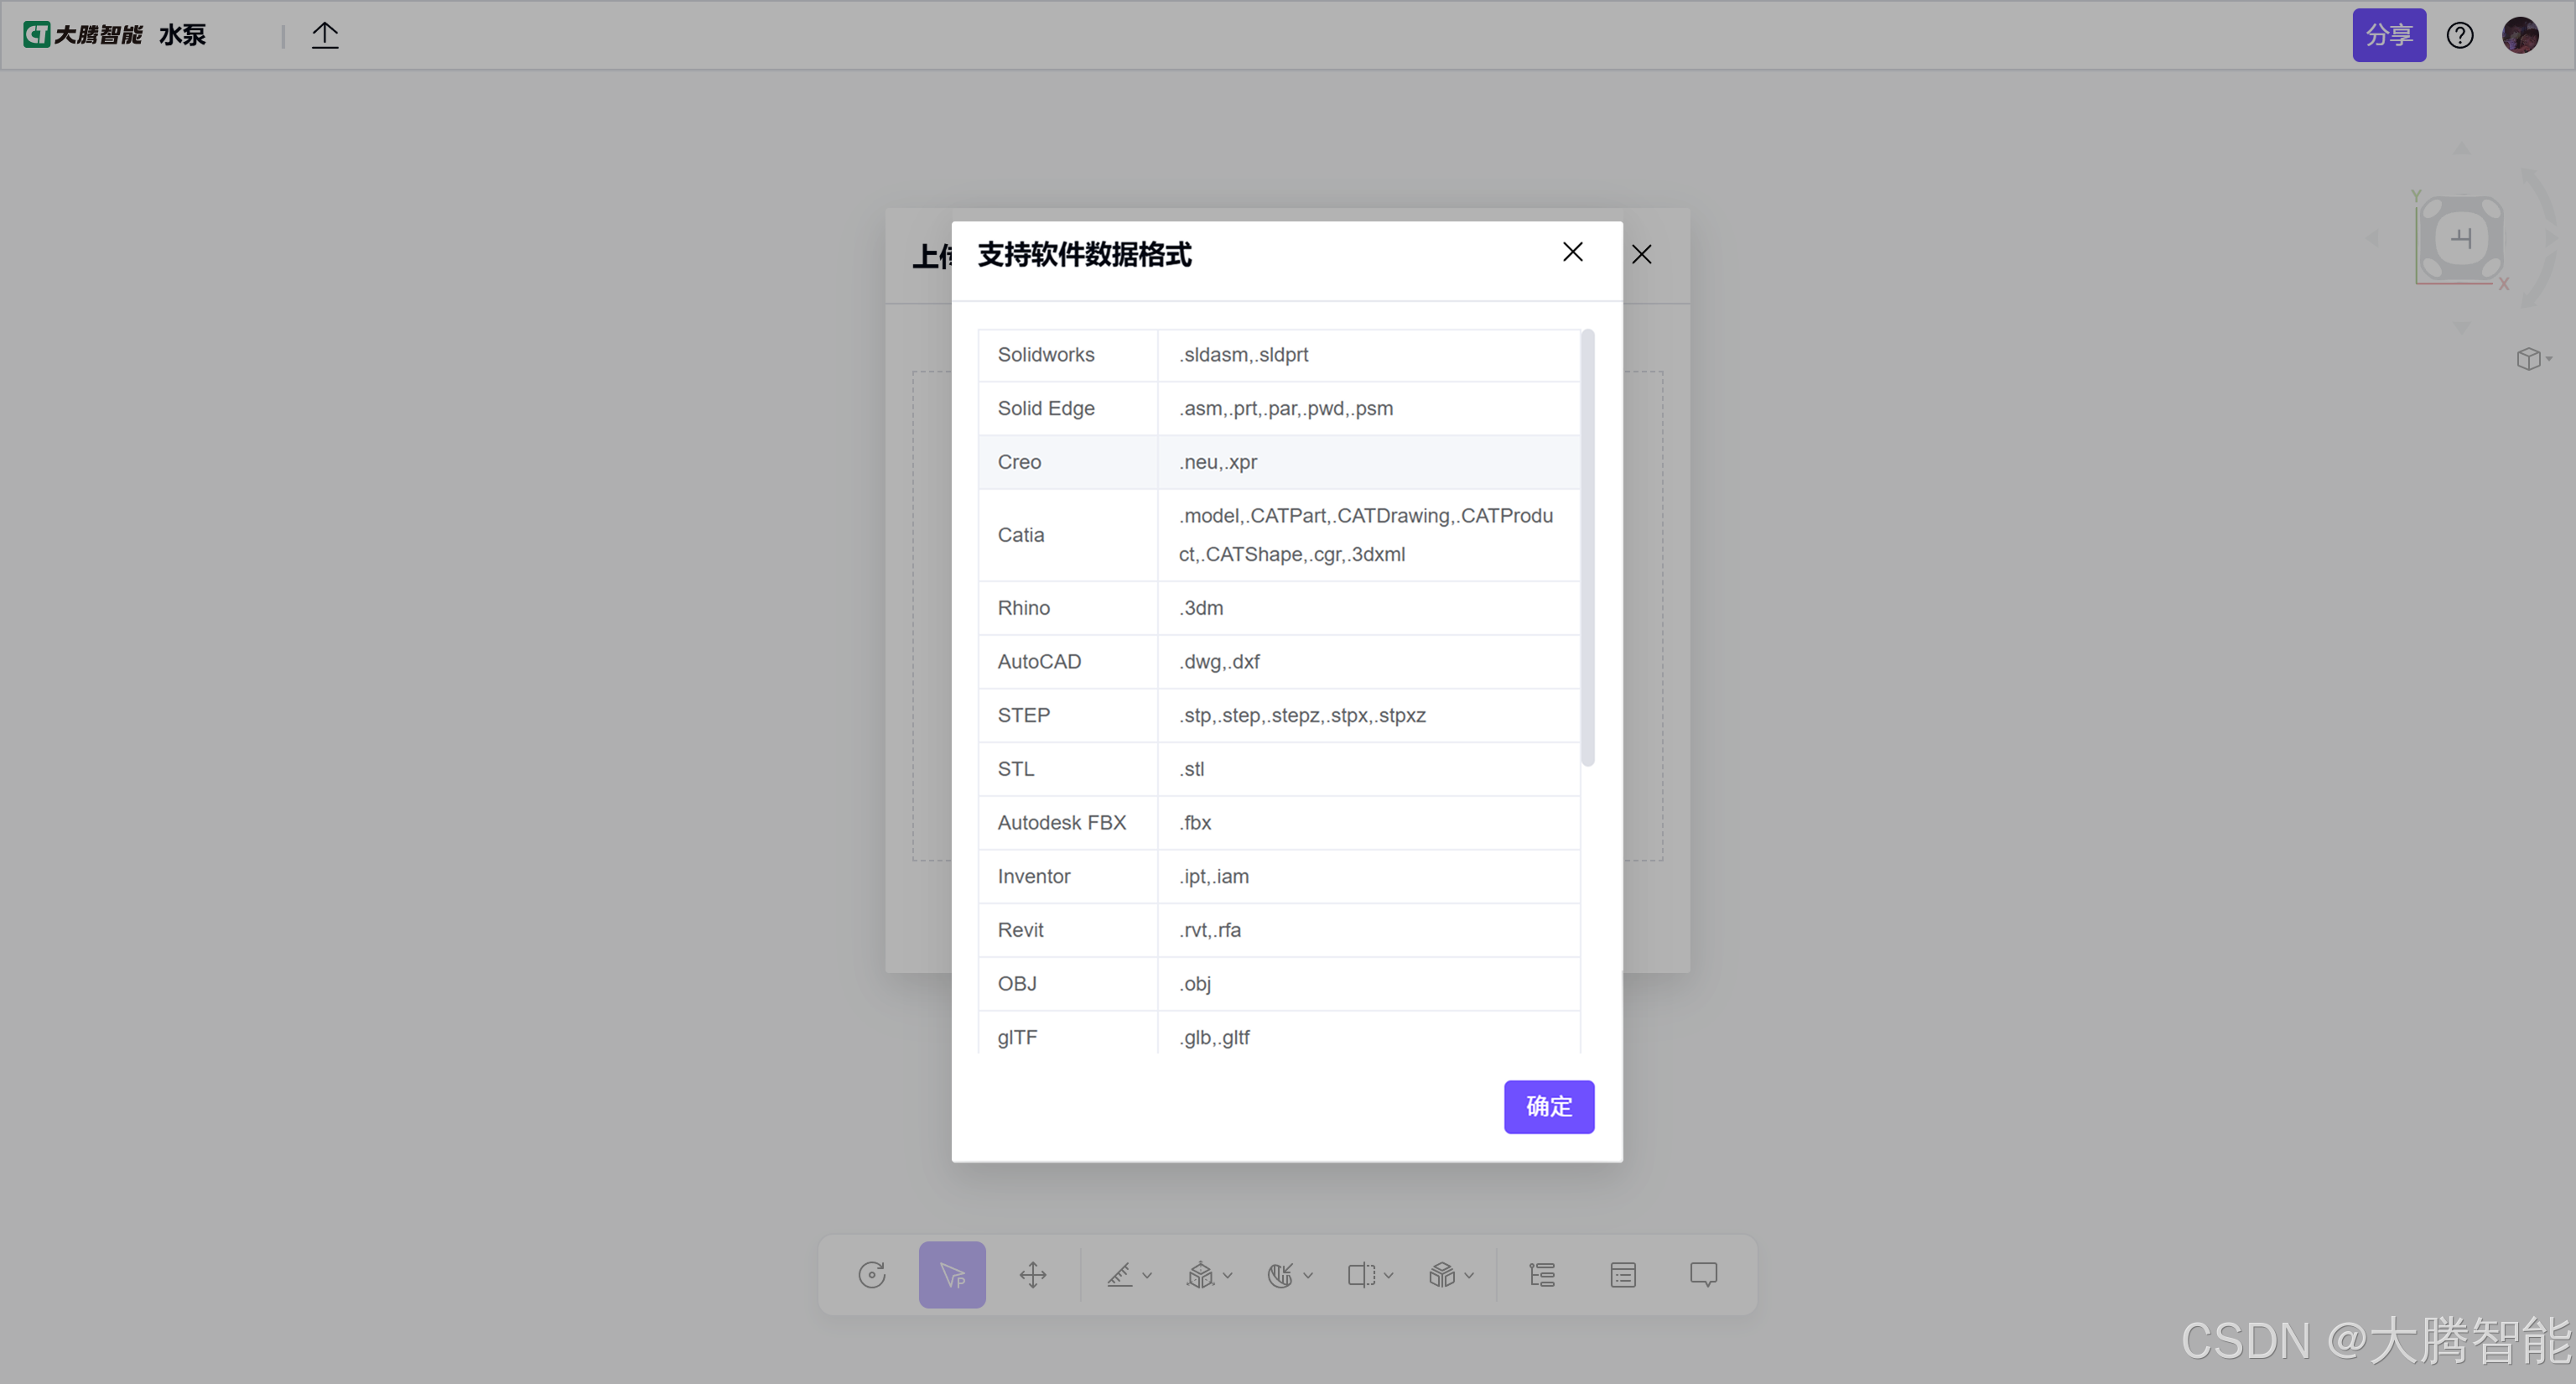This screenshot has width=2576, height=1384.
Task: Click the help question mark icon
Action: 2459,35
